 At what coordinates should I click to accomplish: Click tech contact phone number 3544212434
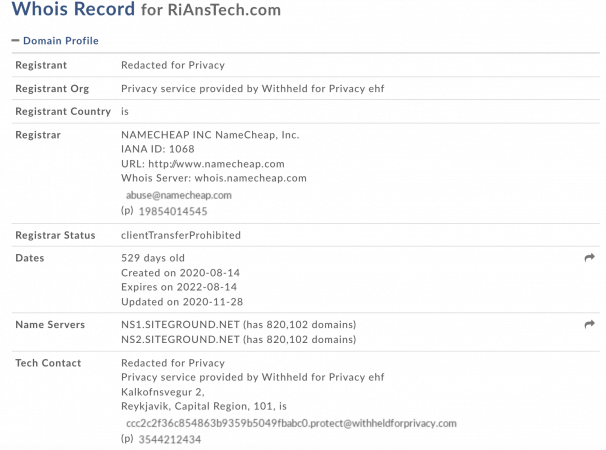tap(170, 440)
